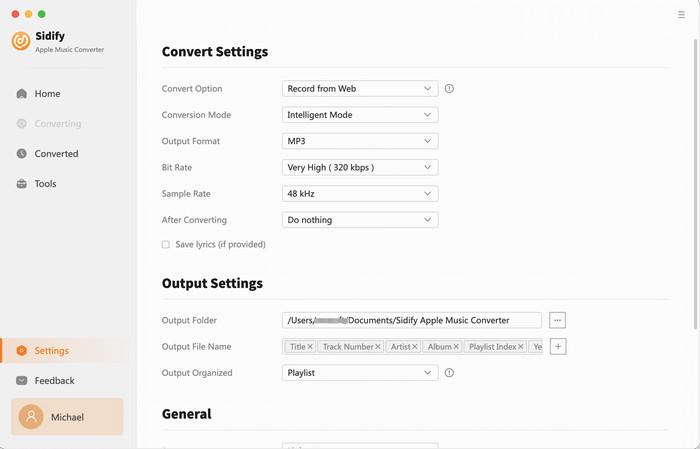Open the Converted section
700x449 pixels.
pyautogui.click(x=56, y=154)
